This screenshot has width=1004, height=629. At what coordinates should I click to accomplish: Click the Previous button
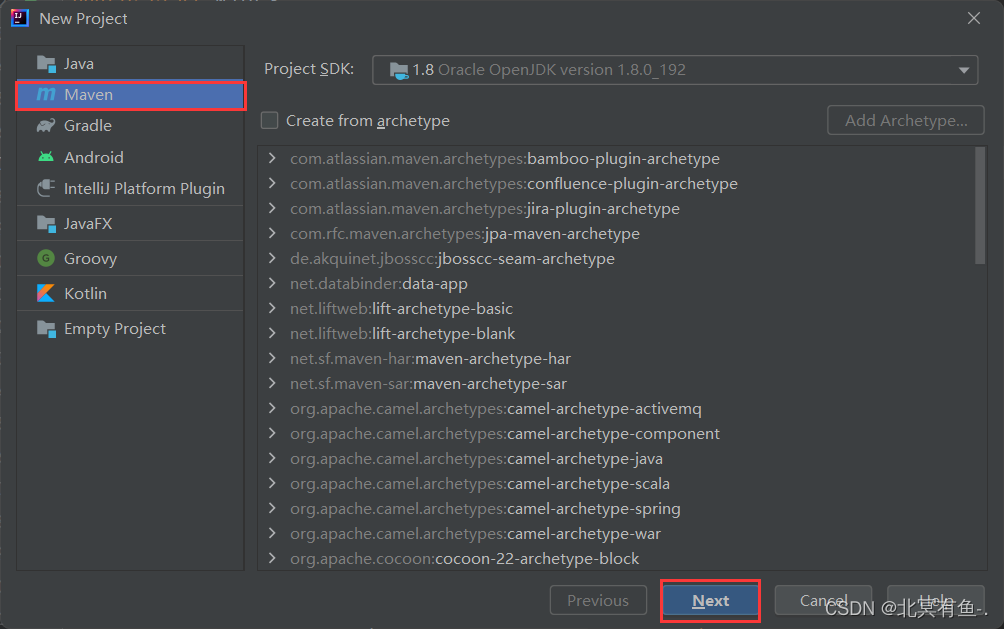coord(598,600)
